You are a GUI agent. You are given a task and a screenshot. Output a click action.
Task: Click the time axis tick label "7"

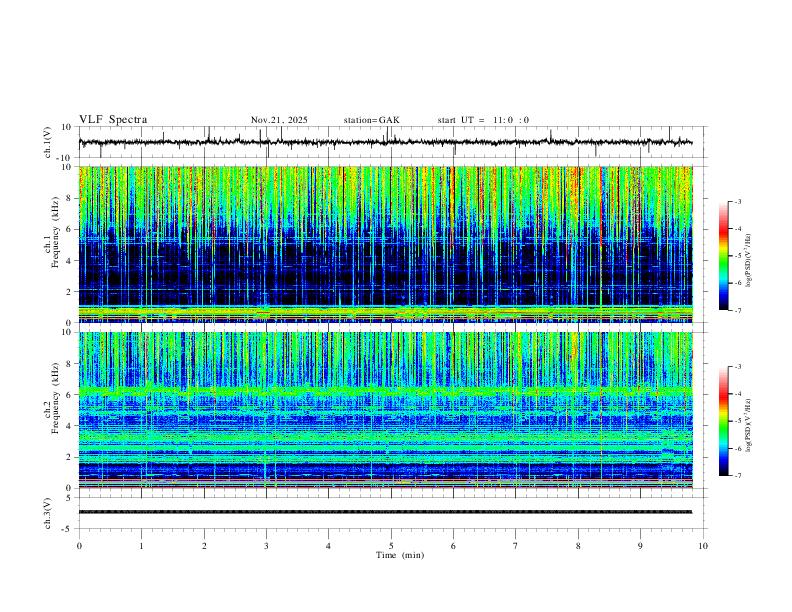coord(516,546)
